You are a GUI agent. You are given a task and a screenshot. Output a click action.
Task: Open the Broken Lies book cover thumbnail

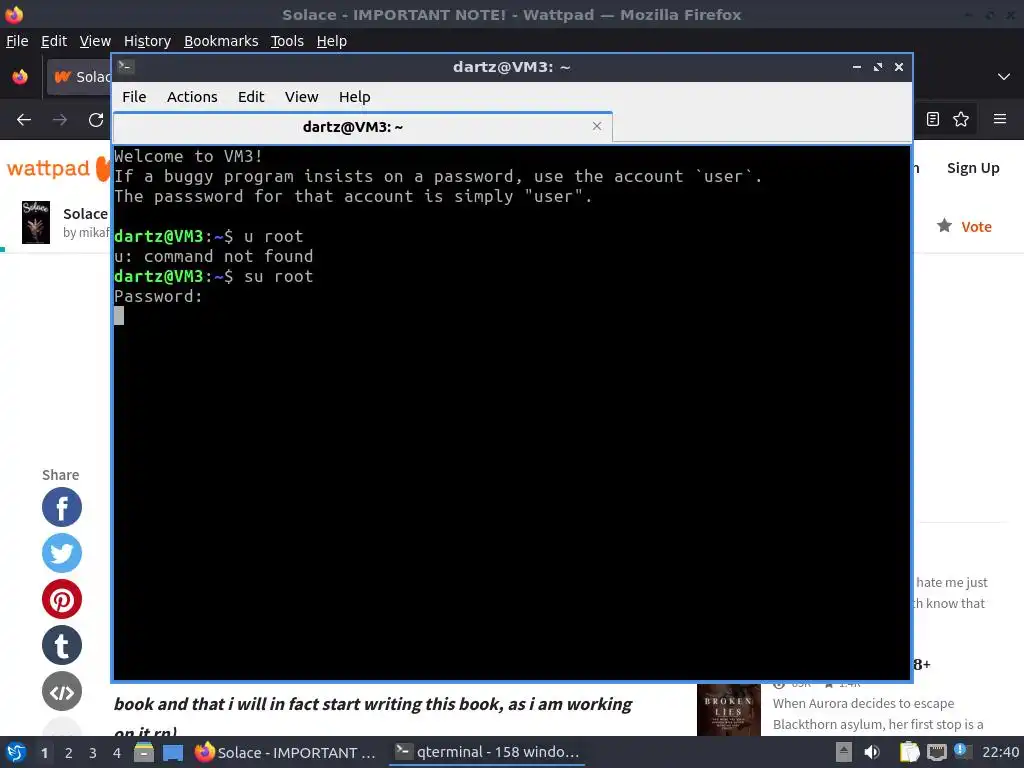(729, 710)
